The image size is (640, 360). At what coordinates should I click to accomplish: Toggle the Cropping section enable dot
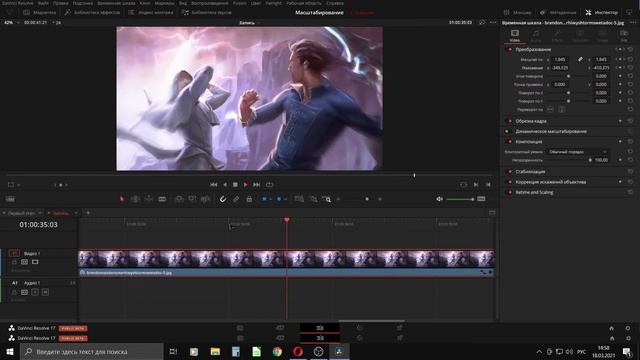tap(509, 121)
